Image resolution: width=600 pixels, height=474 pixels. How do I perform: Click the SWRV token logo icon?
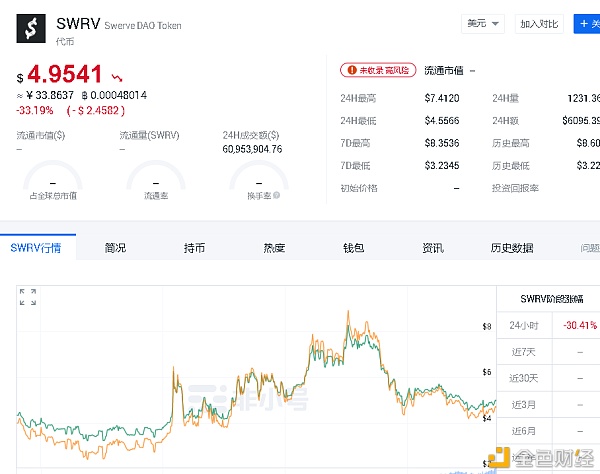point(31,28)
